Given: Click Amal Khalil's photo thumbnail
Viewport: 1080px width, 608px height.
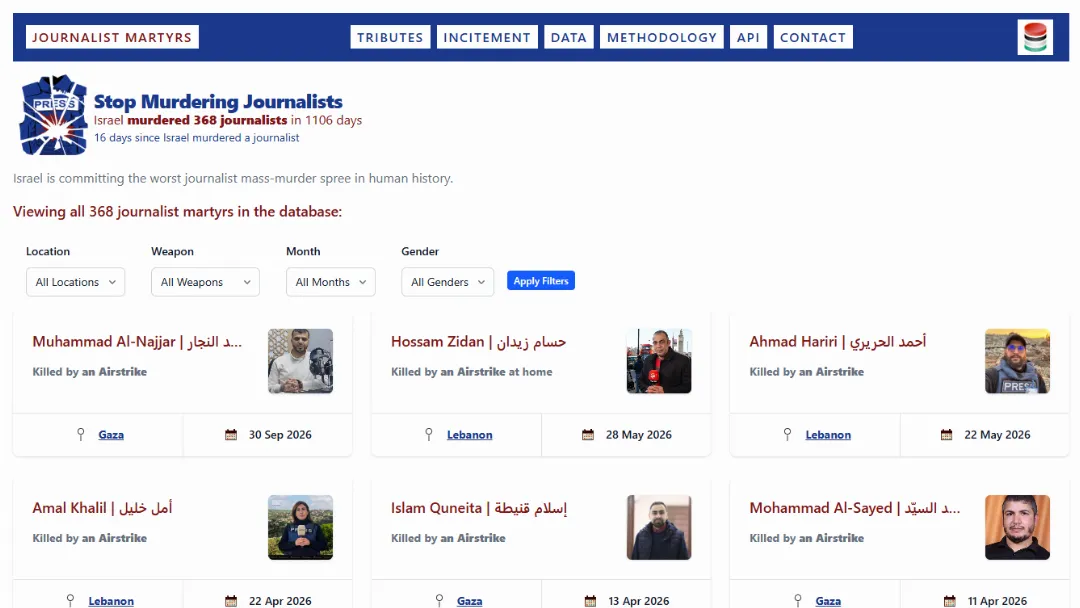Looking at the screenshot, I should [300, 527].
